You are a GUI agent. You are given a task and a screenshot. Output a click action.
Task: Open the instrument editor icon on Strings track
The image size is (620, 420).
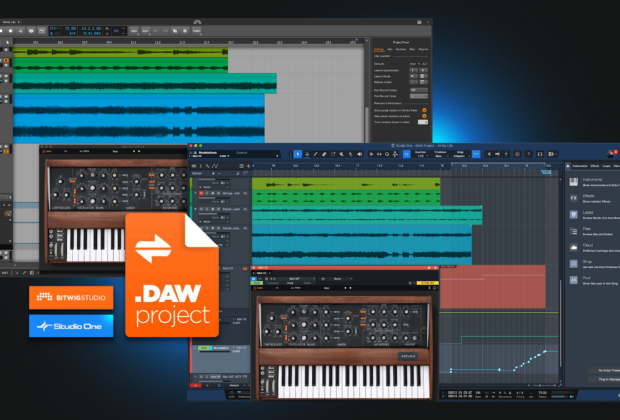coord(245,193)
